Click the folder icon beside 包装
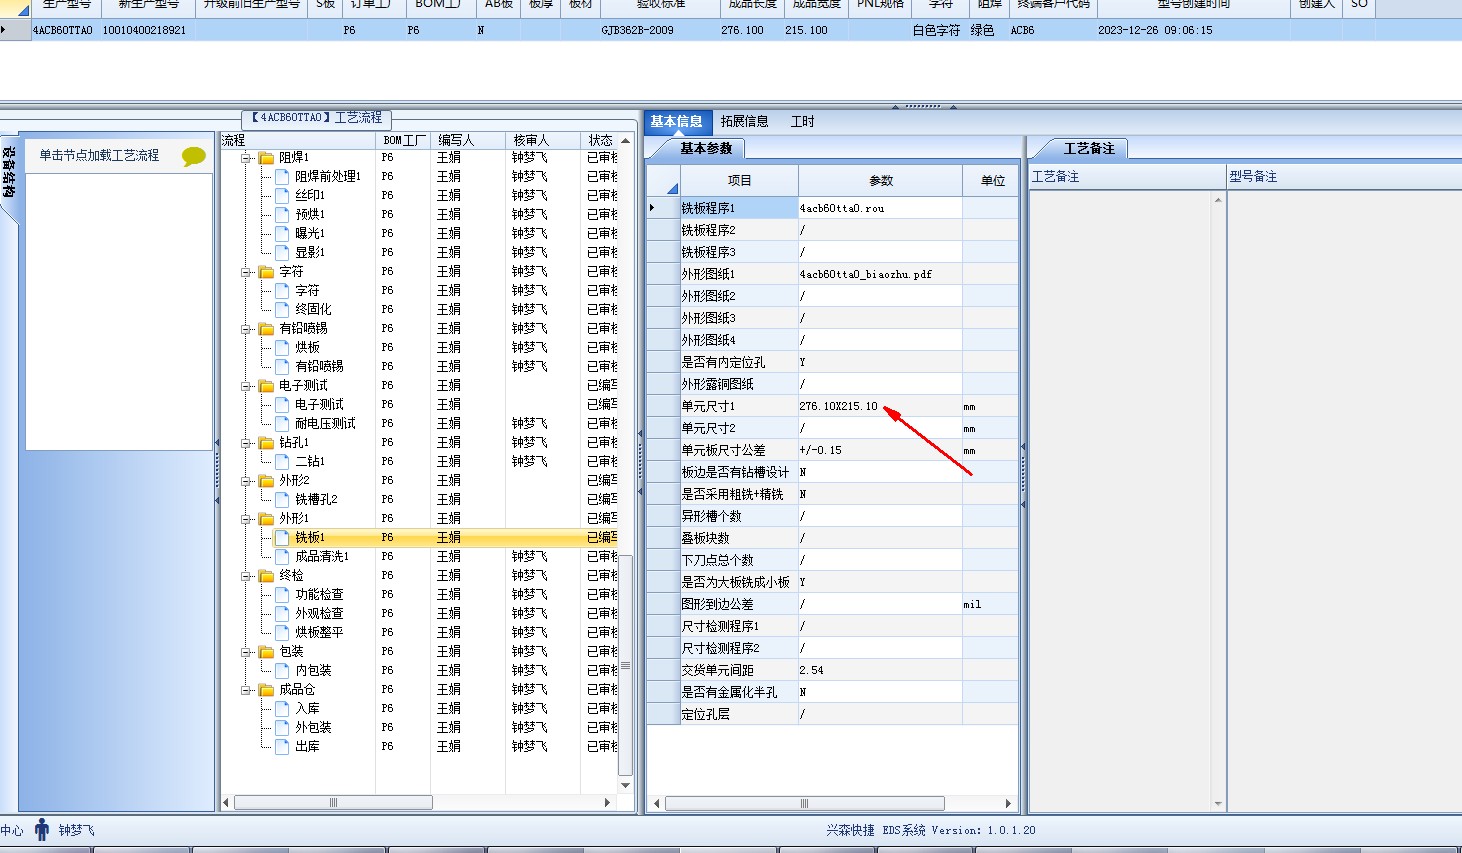 tap(266, 652)
